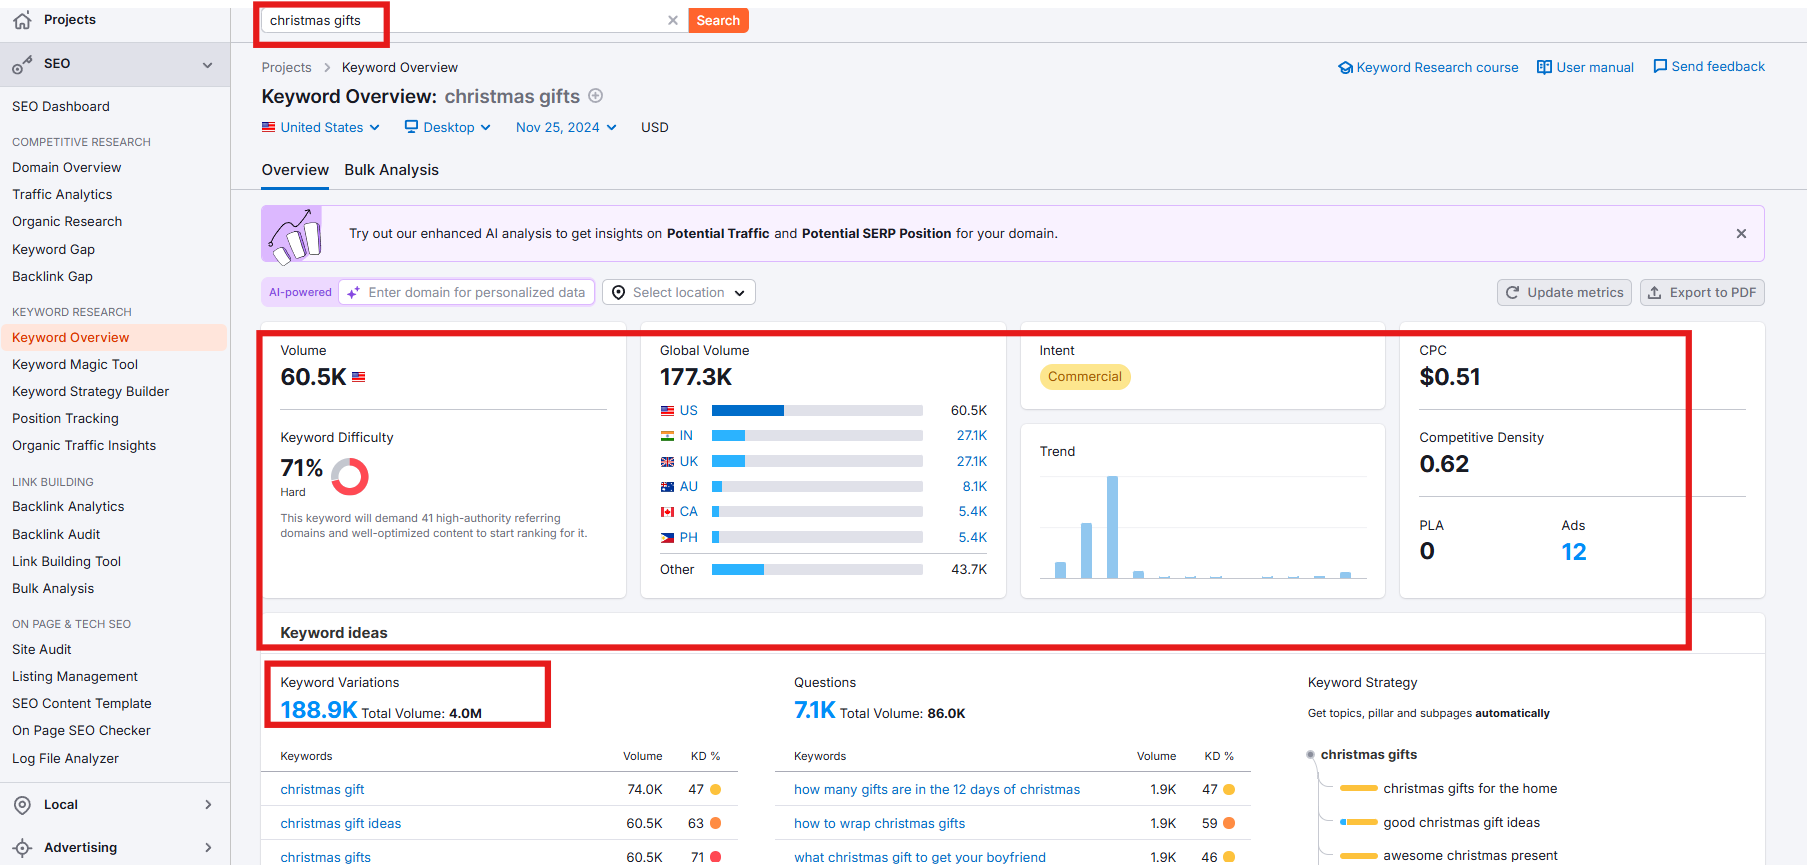Expand the Local sidebar section
1807x865 pixels.
(x=208, y=805)
